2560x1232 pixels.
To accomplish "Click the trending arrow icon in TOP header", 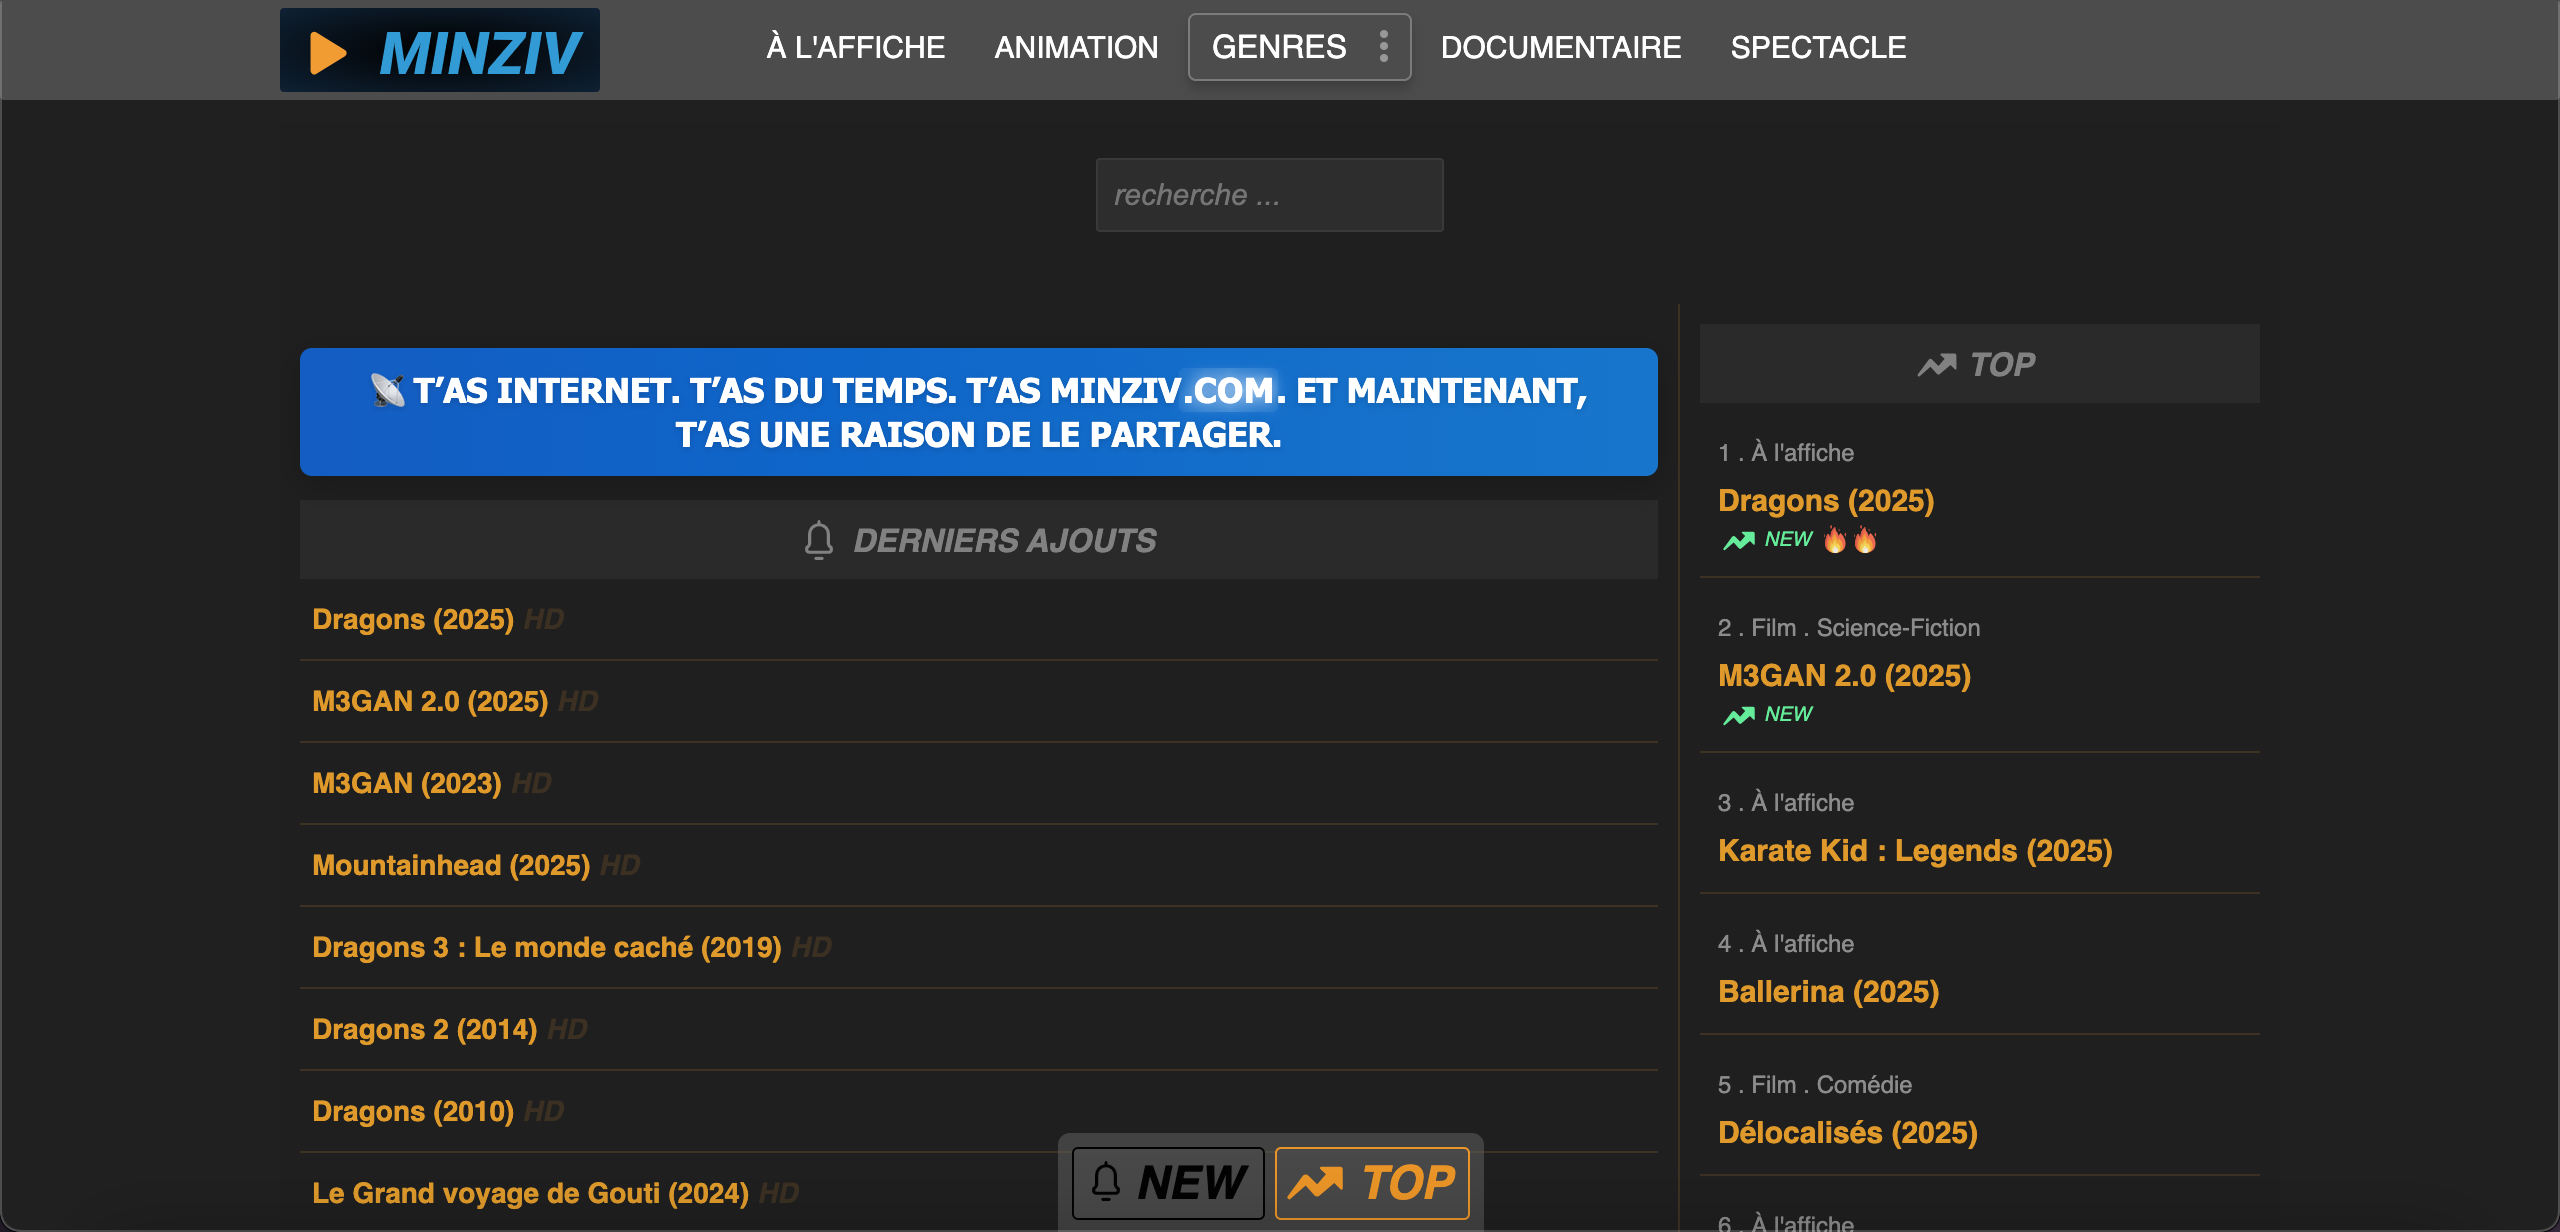I will (x=1937, y=365).
